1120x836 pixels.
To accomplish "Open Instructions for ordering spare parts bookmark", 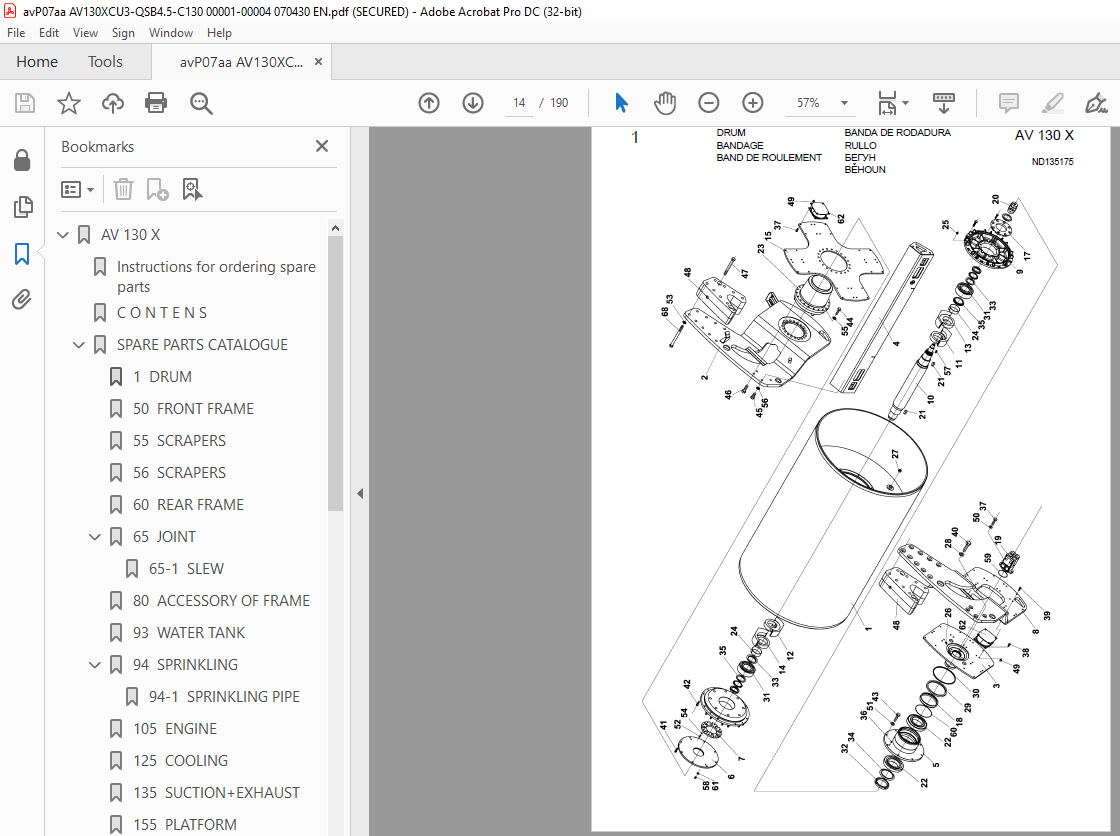I will coord(216,277).
